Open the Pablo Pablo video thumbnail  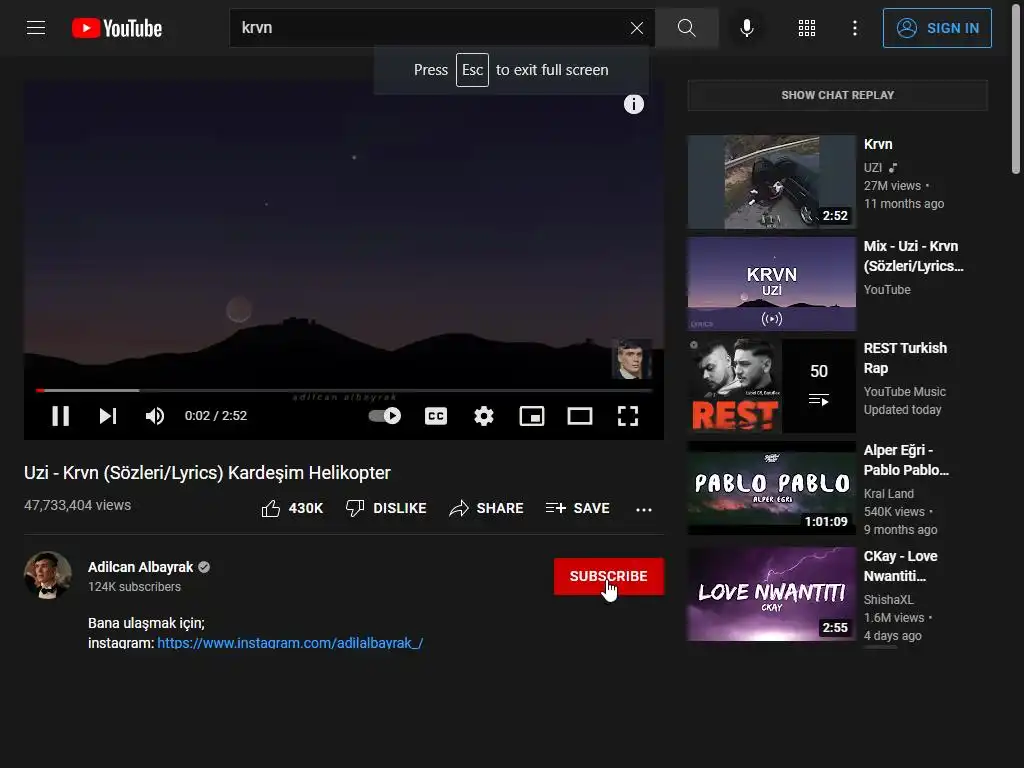771,488
